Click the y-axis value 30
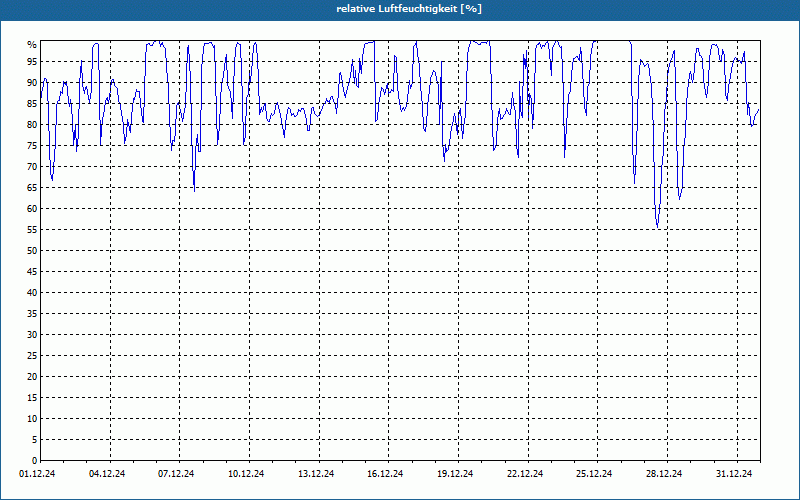 (x=32, y=335)
